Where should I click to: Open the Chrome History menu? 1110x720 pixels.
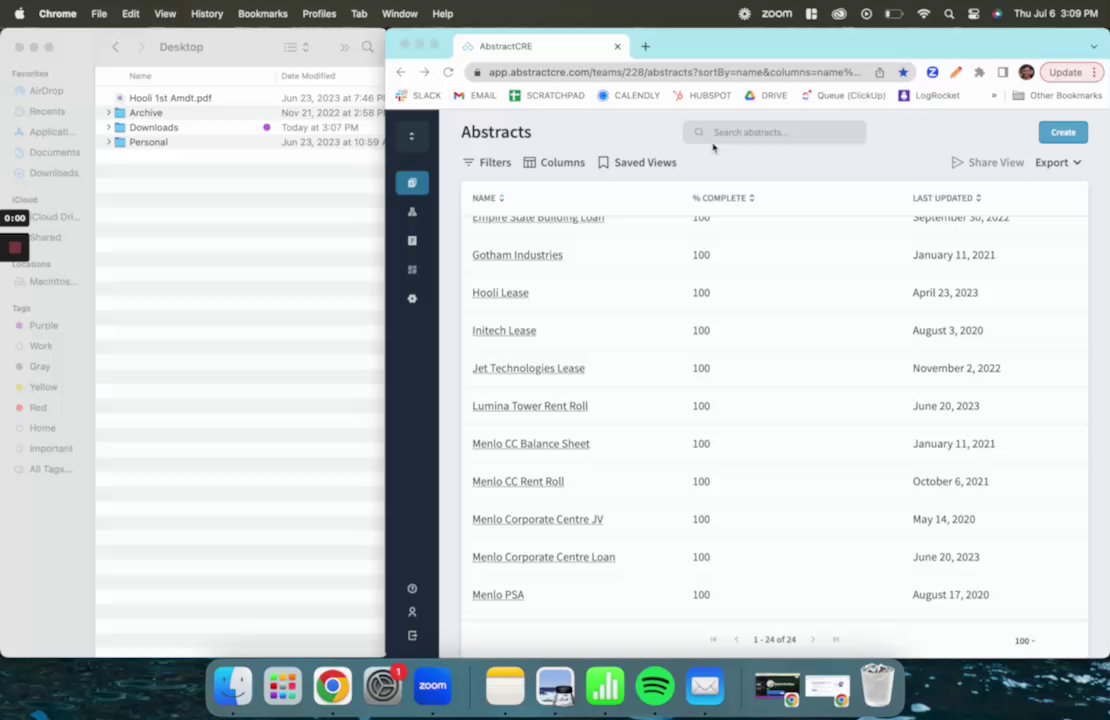207,13
